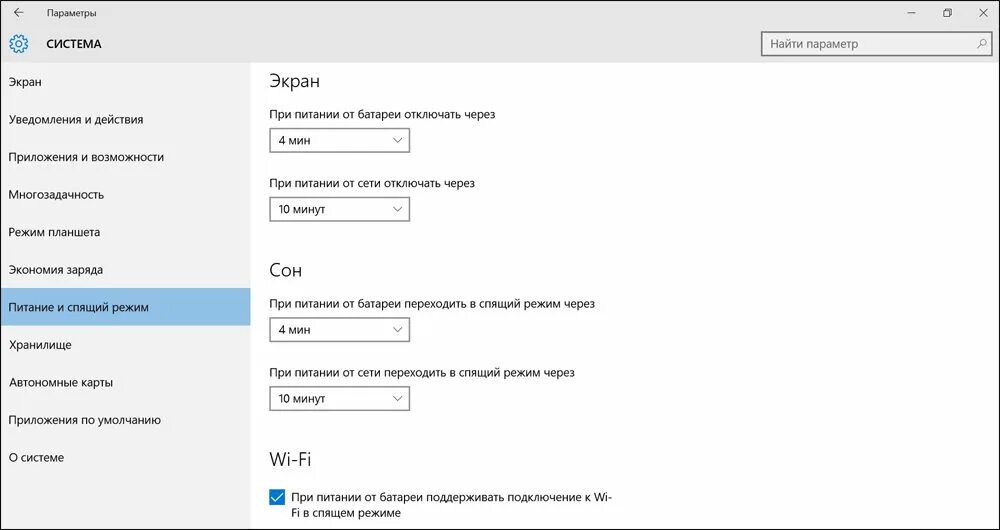Open the sleep on battery 4 мин dropdown
1000x530 pixels.
click(339, 330)
